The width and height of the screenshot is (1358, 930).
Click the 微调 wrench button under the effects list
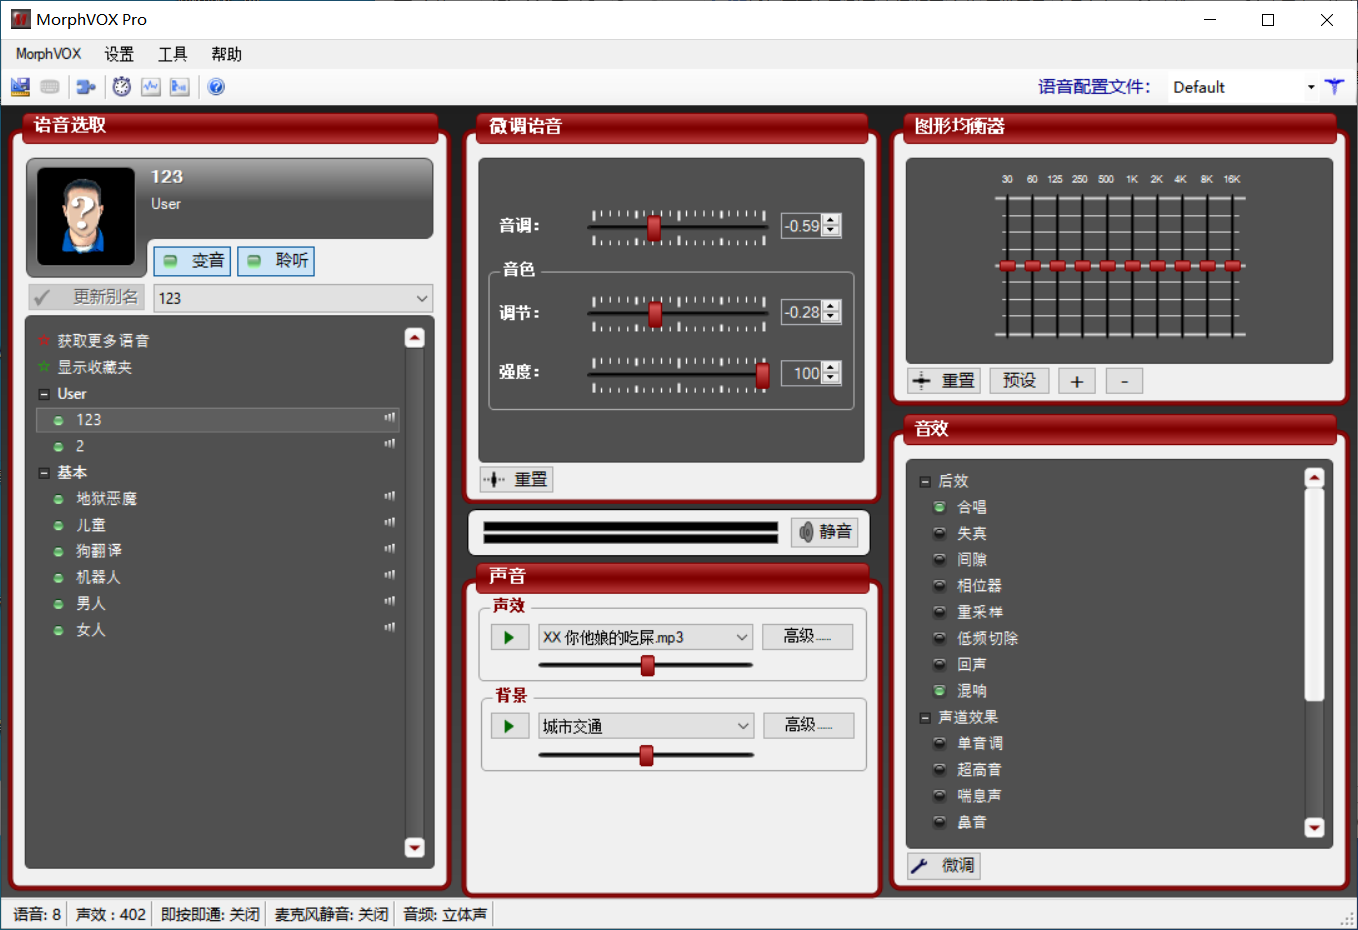[944, 866]
